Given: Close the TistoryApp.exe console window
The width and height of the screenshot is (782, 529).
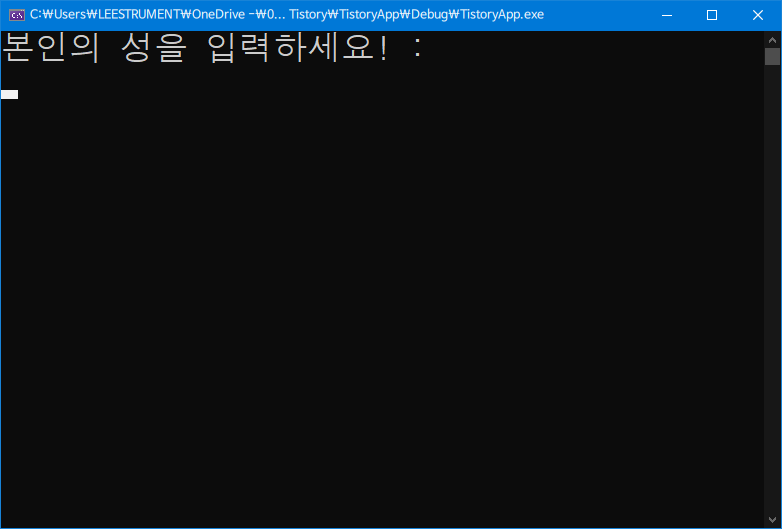Looking at the screenshot, I should point(758,15).
